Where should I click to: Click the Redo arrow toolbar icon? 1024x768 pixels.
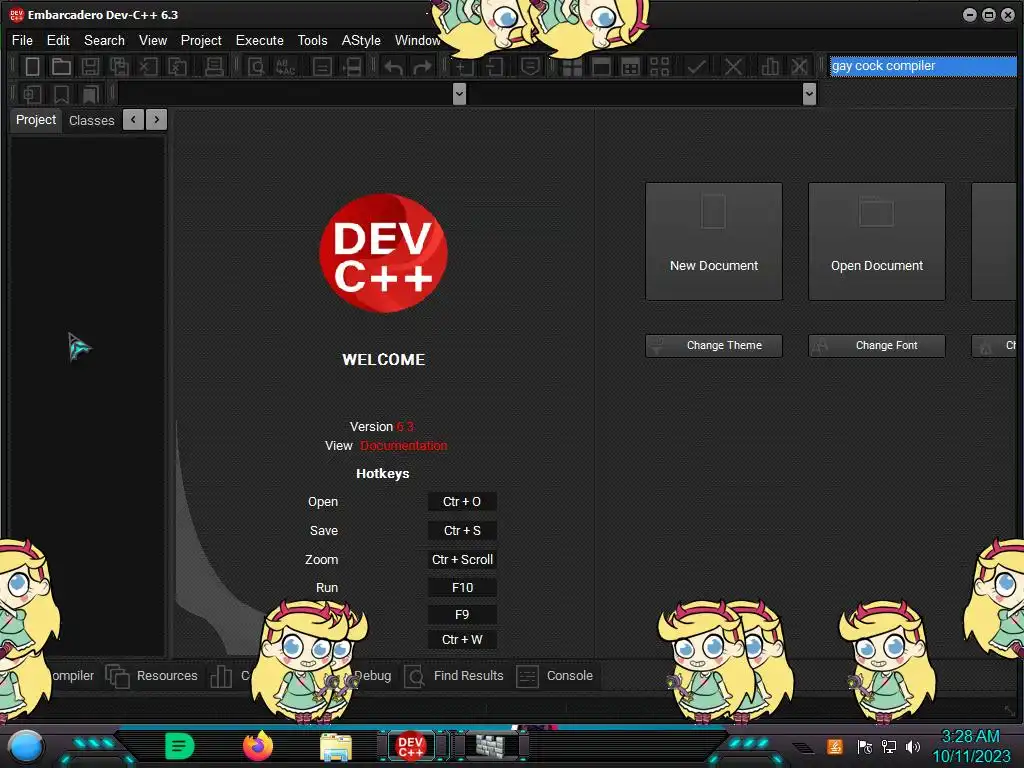pos(423,67)
